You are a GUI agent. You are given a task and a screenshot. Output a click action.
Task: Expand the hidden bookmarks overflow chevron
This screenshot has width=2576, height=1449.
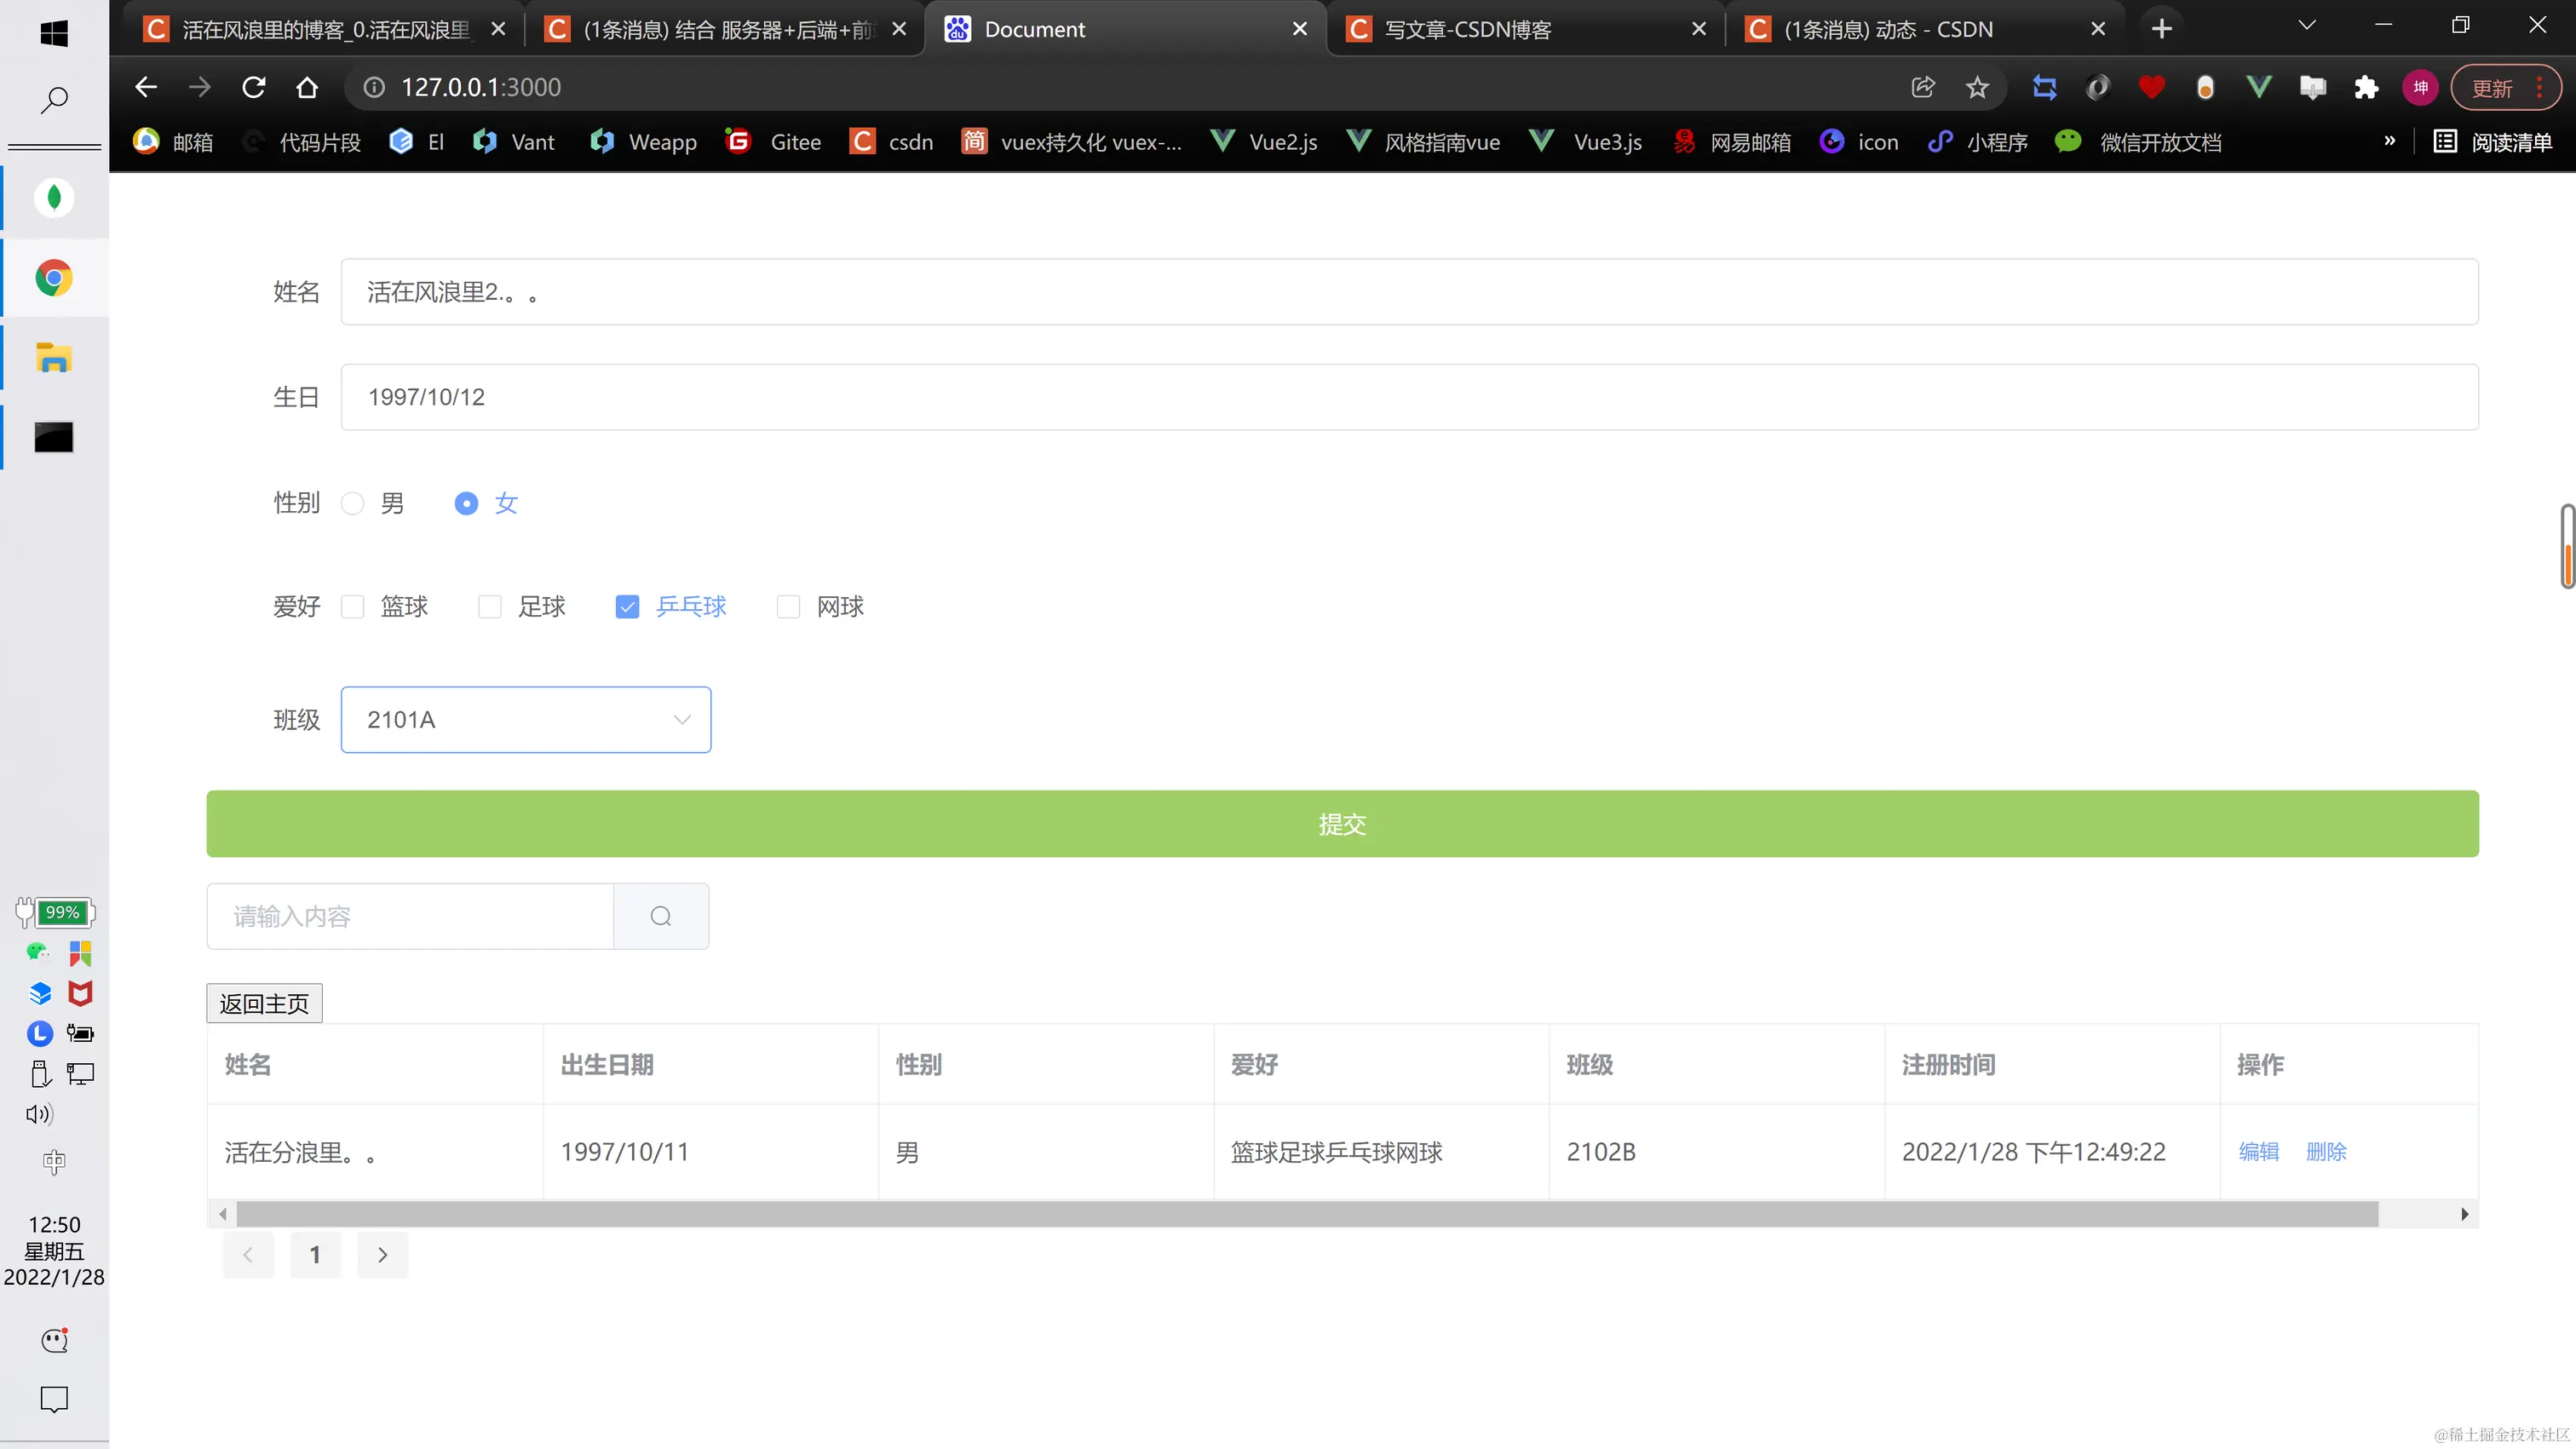coord(2389,141)
